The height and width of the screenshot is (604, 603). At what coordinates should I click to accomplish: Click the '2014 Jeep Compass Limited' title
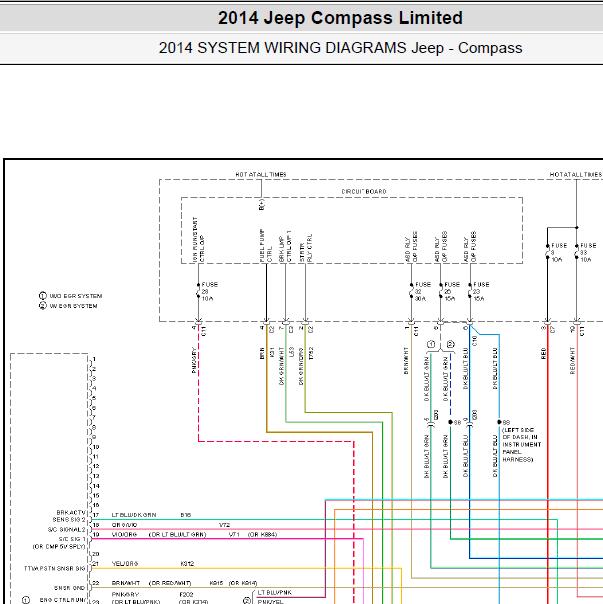(x=340, y=18)
